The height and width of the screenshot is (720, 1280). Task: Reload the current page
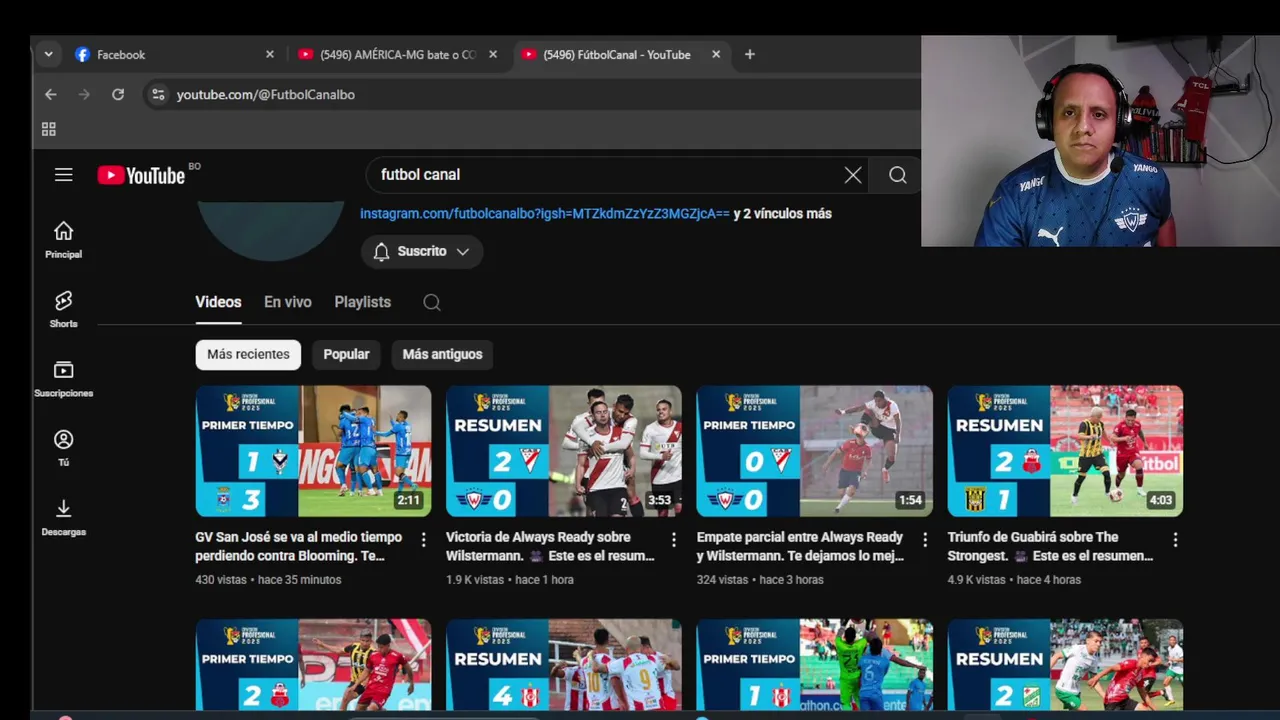click(118, 94)
